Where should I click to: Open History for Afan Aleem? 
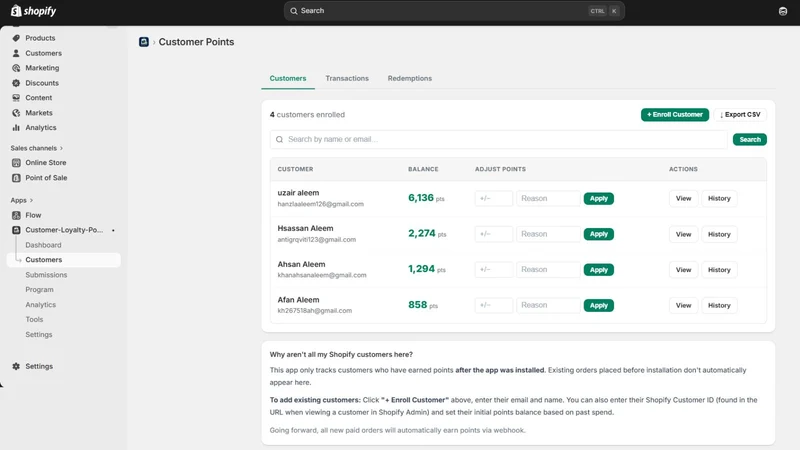(719, 305)
